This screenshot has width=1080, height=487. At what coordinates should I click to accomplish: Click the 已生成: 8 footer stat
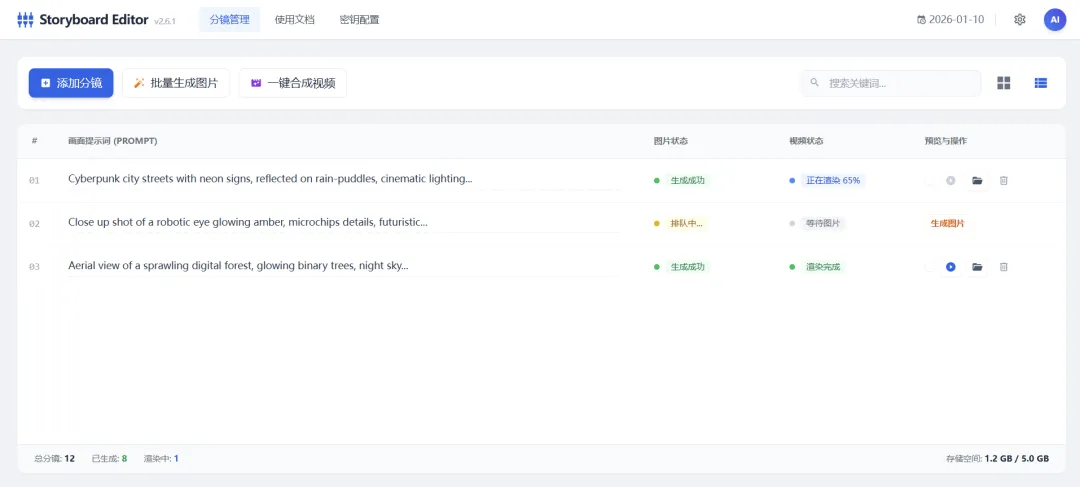click(x=109, y=458)
